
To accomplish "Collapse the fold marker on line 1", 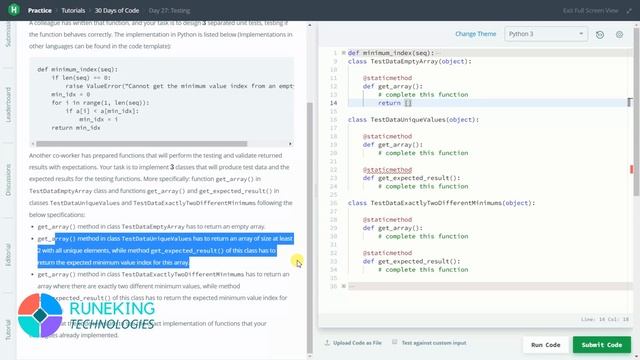I will click(x=343, y=53).
